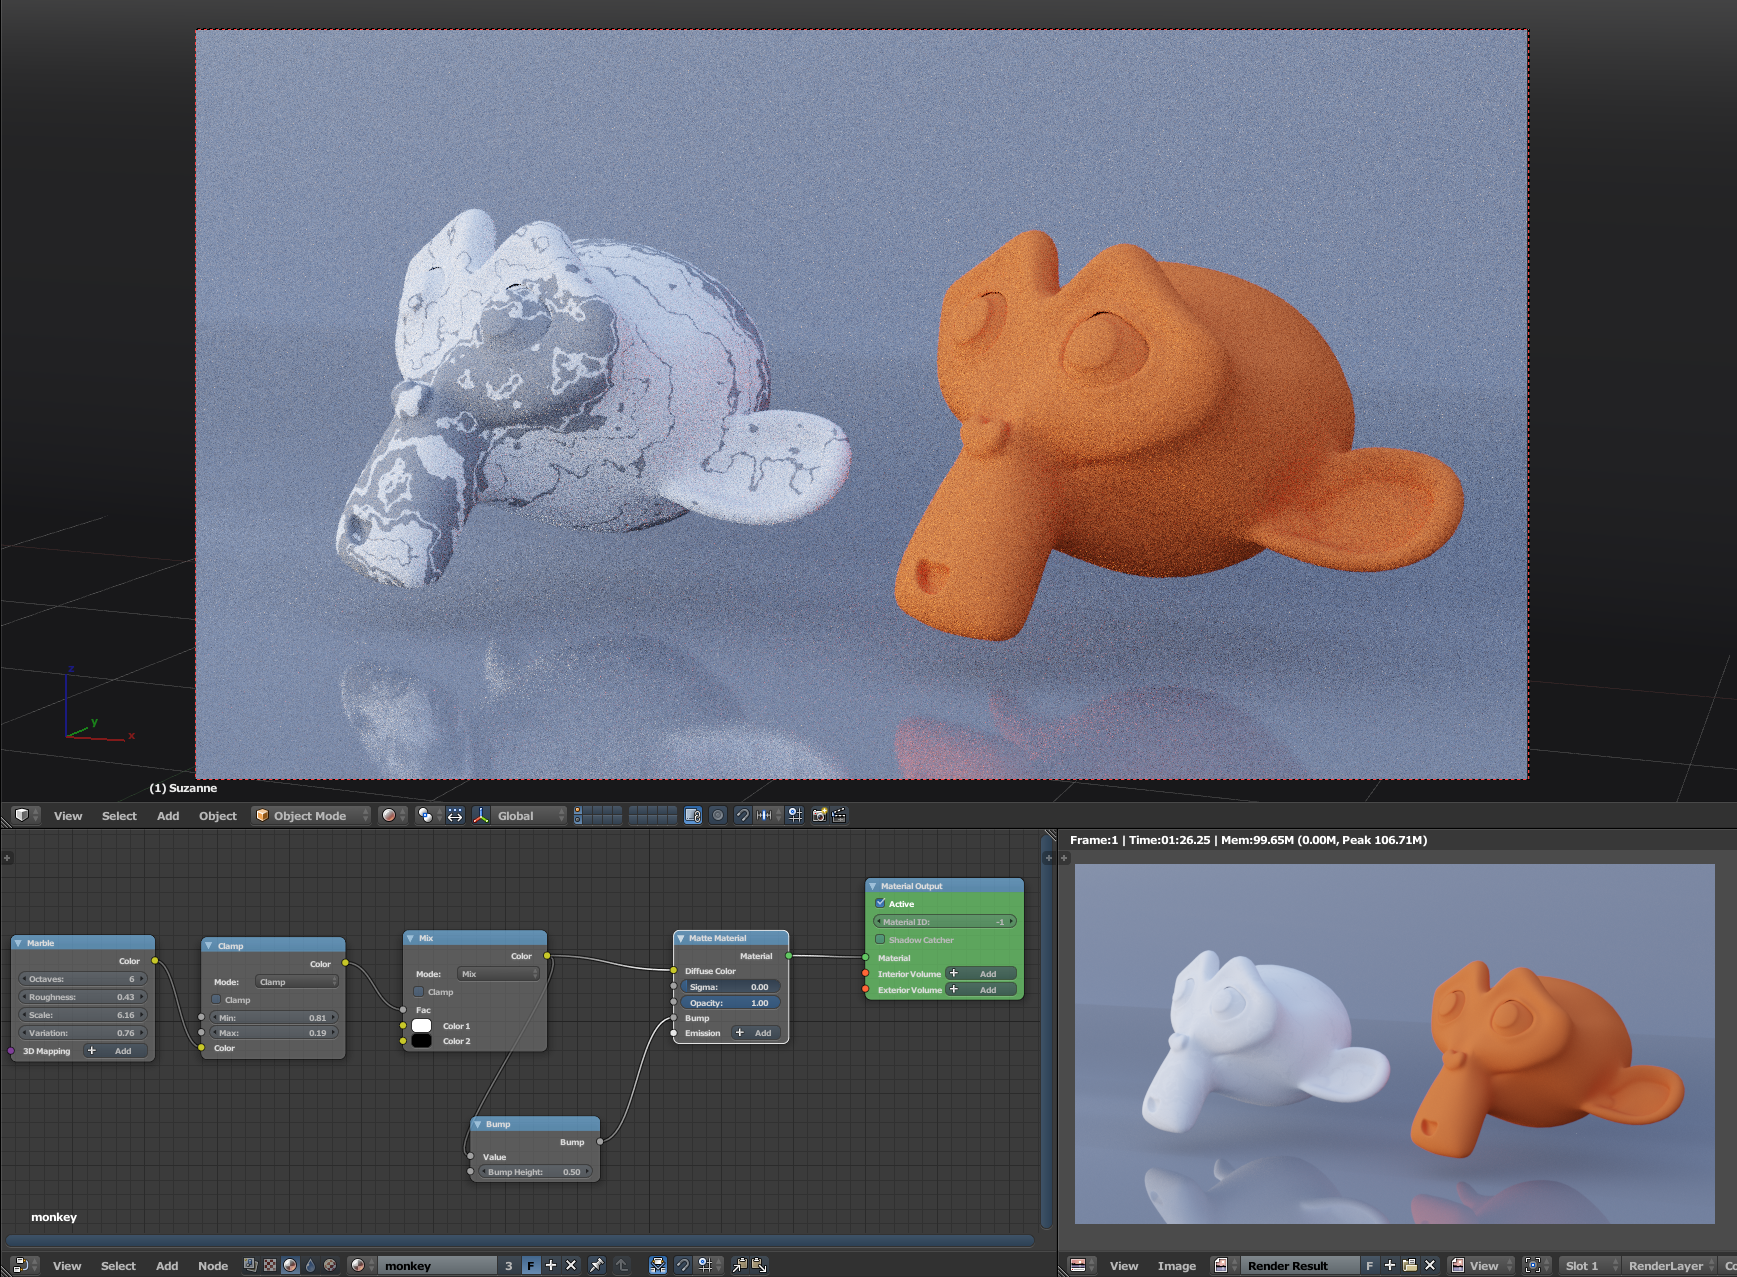Select the texture nodes checker icon
This screenshot has width=1737, height=1277.
[270, 1265]
